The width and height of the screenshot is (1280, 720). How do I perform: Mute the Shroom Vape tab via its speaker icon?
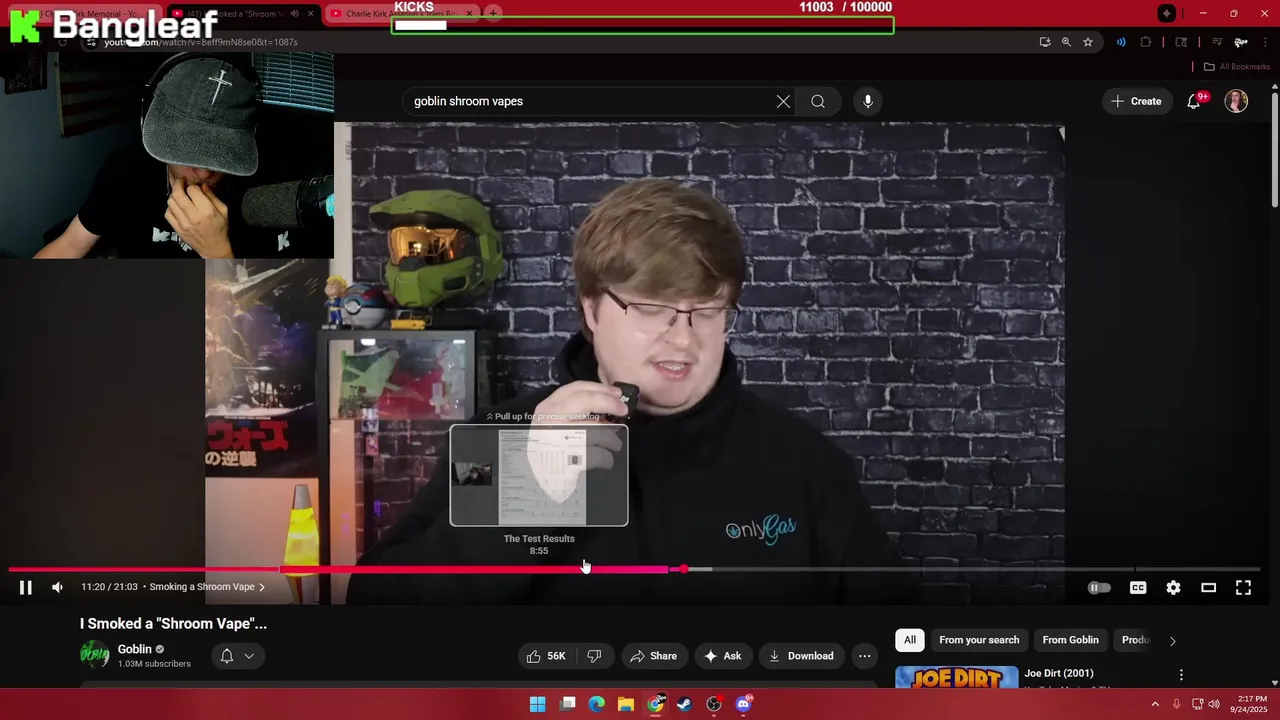coord(294,13)
